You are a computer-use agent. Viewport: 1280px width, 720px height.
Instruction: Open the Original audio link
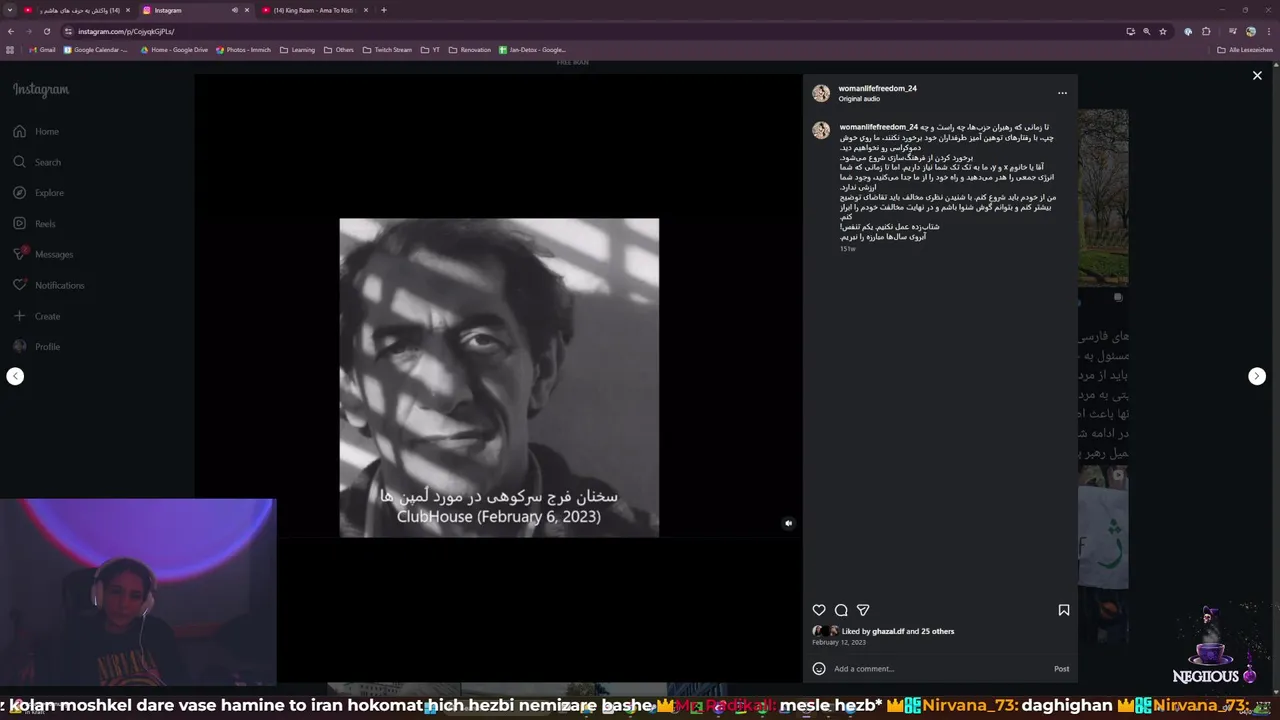[x=859, y=99]
